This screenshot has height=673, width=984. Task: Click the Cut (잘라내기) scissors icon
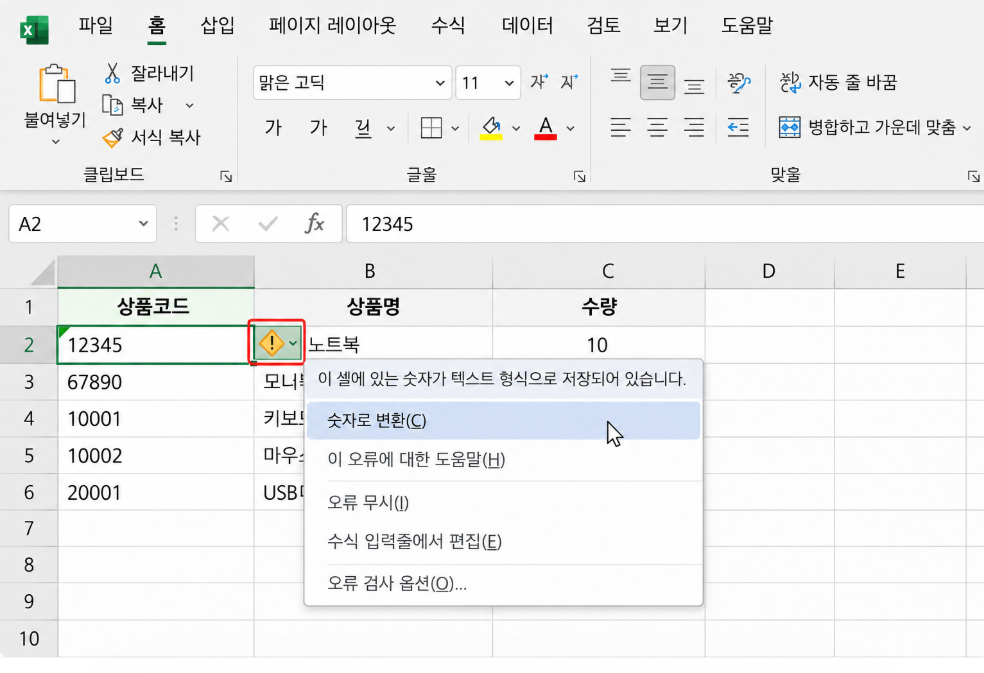coord(112,73)
